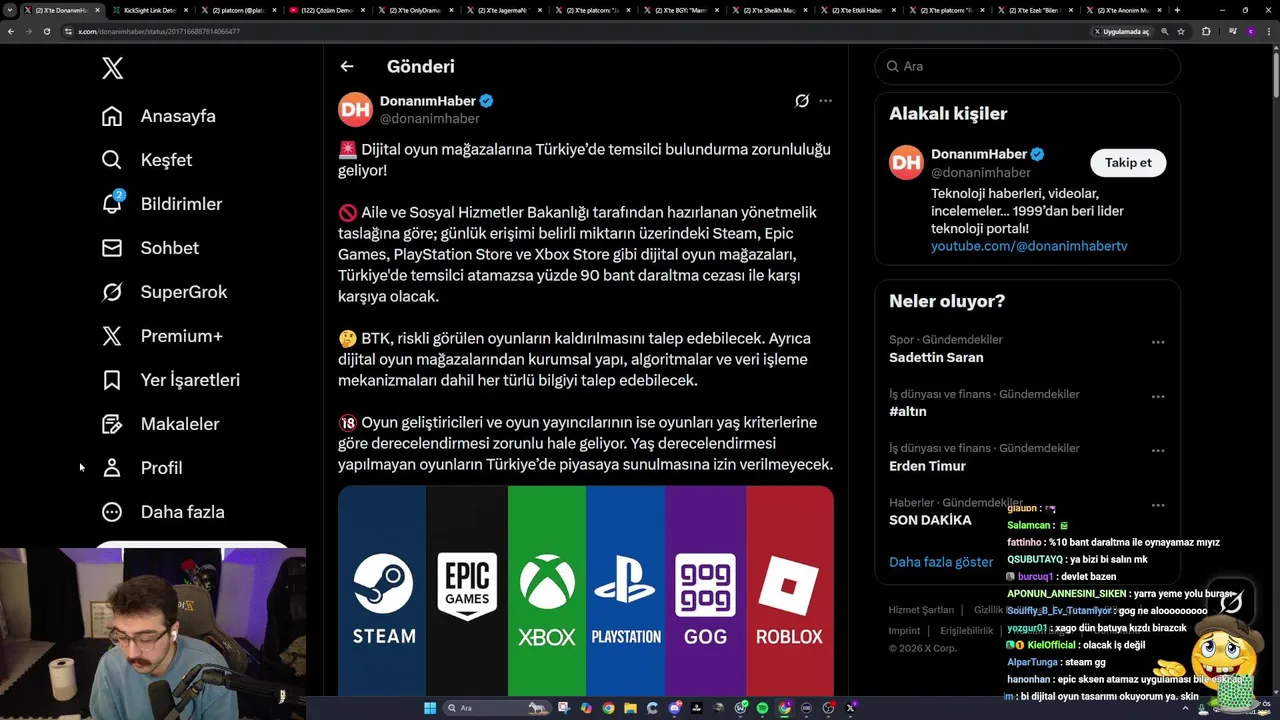Follow DonanımHaber with Takip et
The height and width of the screenshot is (720, 1280).
coord(1128,162)
